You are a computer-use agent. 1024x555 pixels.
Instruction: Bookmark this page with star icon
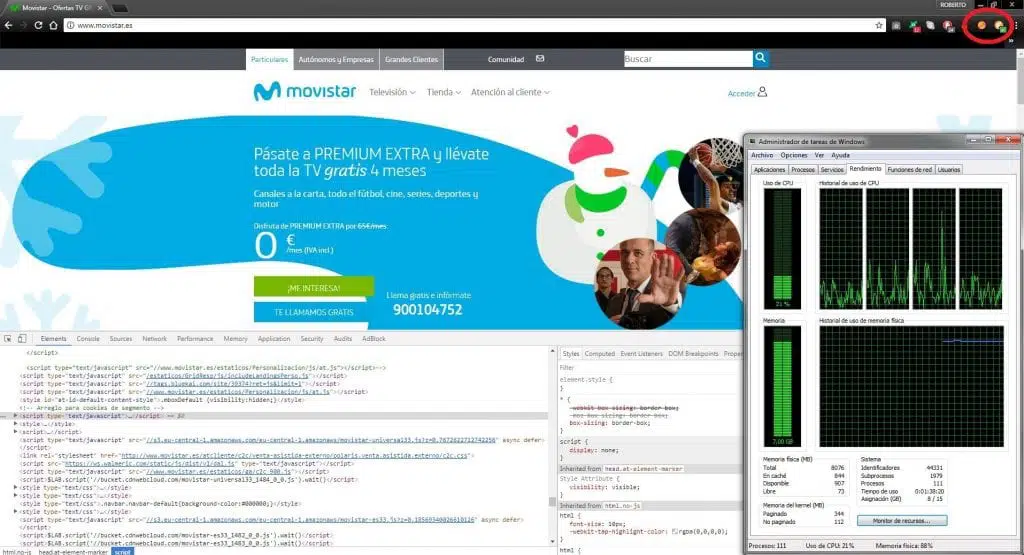[879, 25]
